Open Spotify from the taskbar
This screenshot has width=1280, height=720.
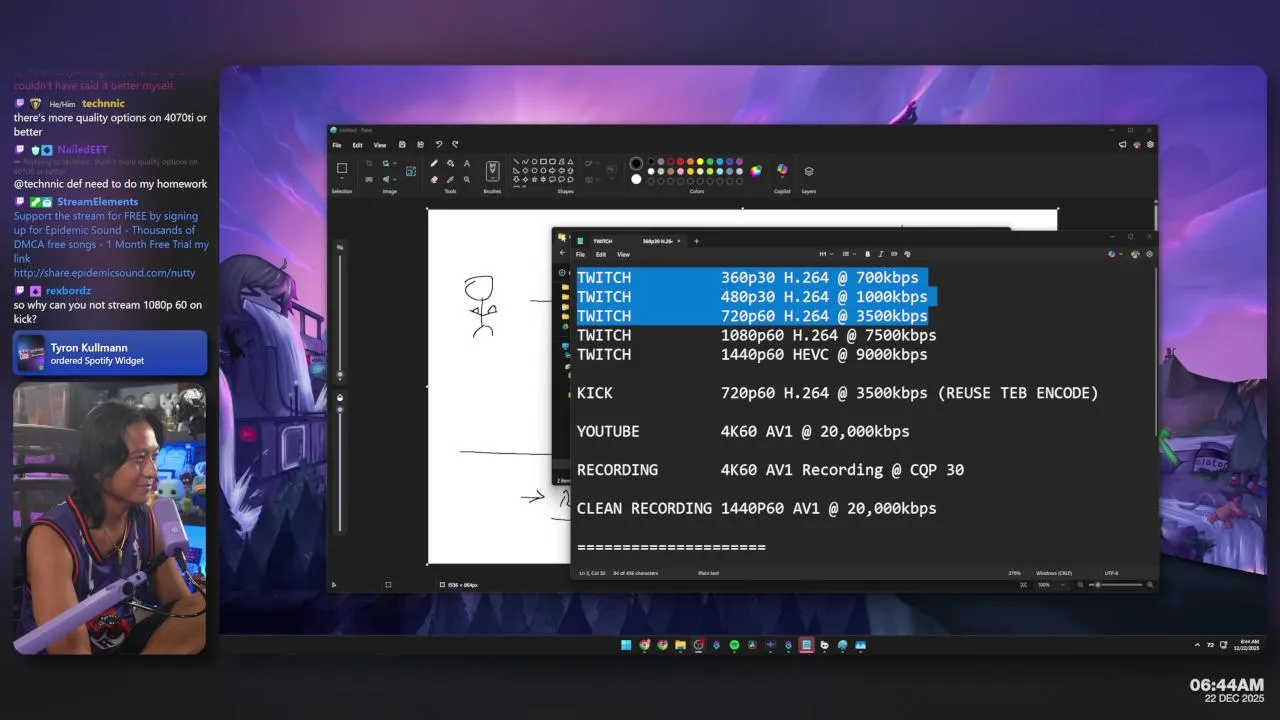point(734,645)
